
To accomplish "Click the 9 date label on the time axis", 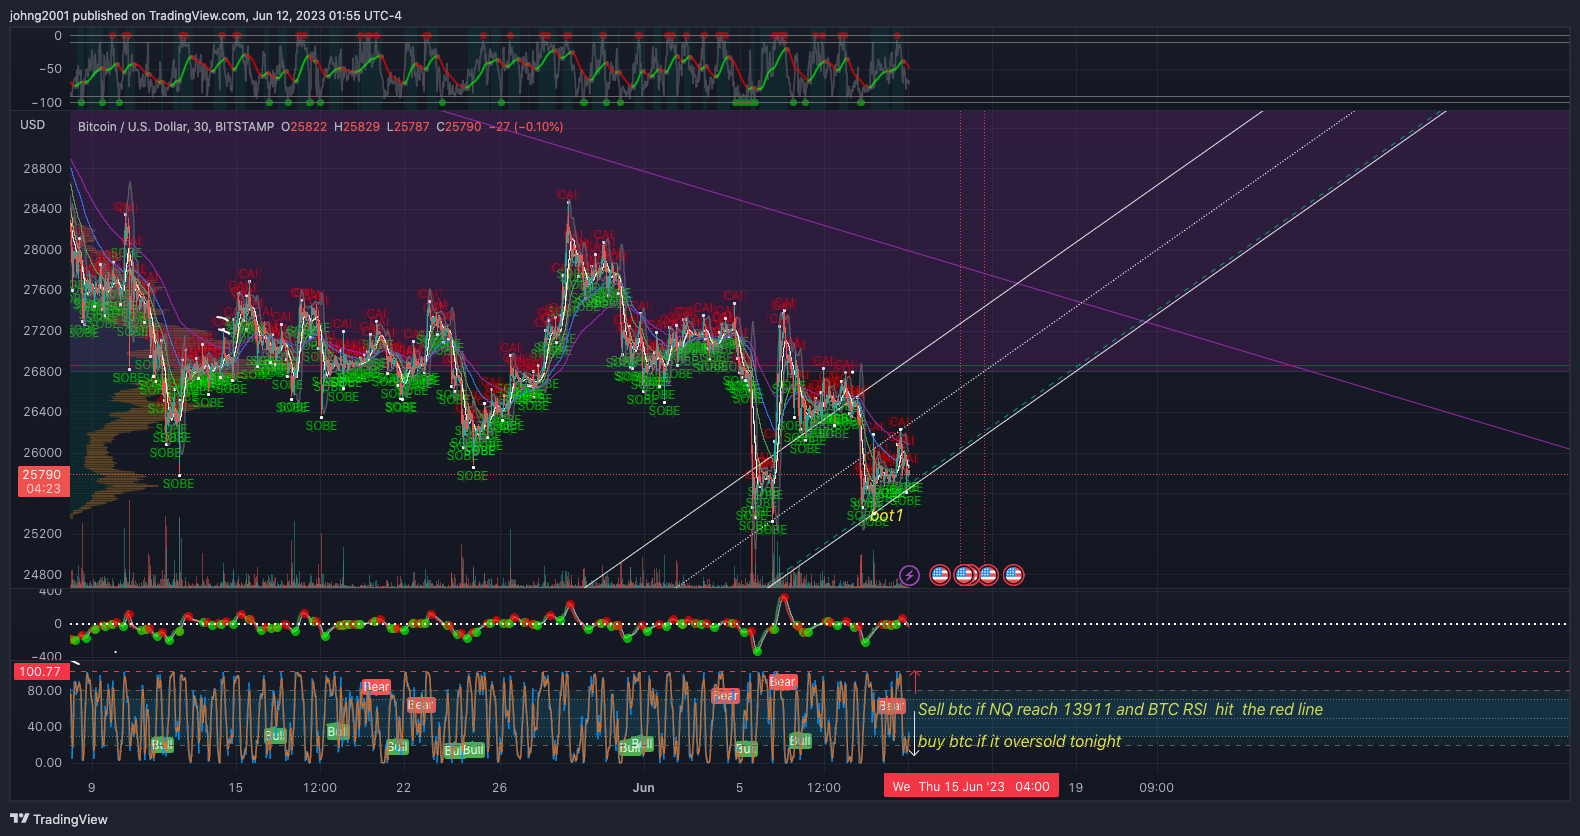I will [91, 788].
